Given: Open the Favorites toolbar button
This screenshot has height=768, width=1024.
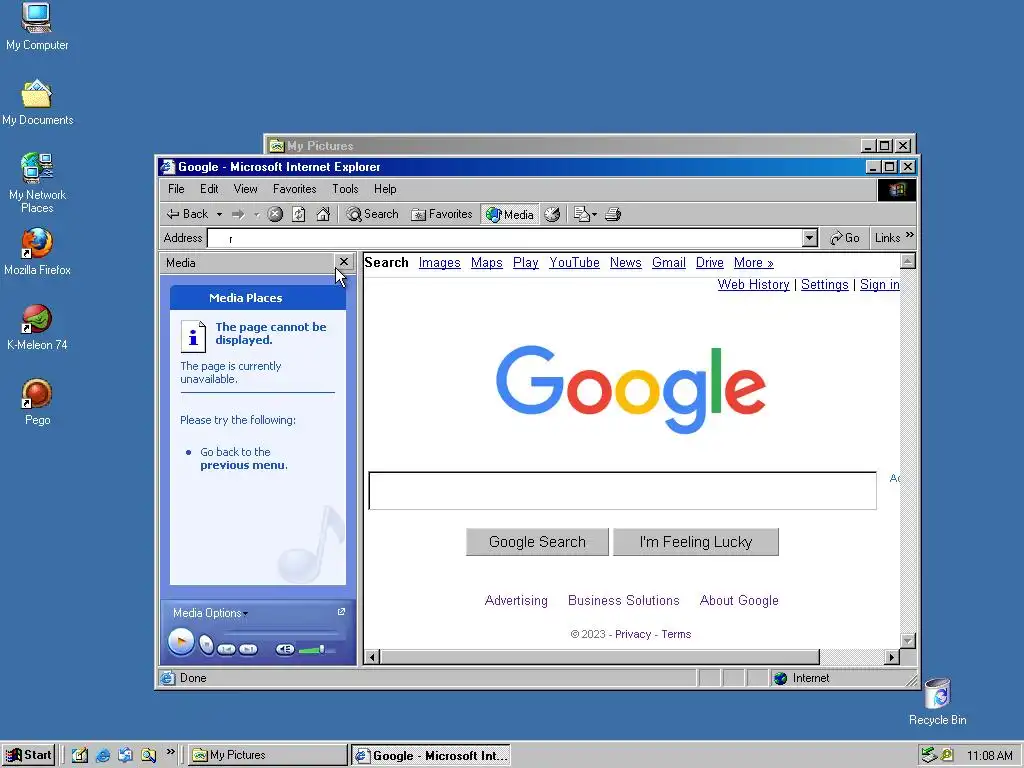Looking at the screenshot, I should click(x=441, y=214).
